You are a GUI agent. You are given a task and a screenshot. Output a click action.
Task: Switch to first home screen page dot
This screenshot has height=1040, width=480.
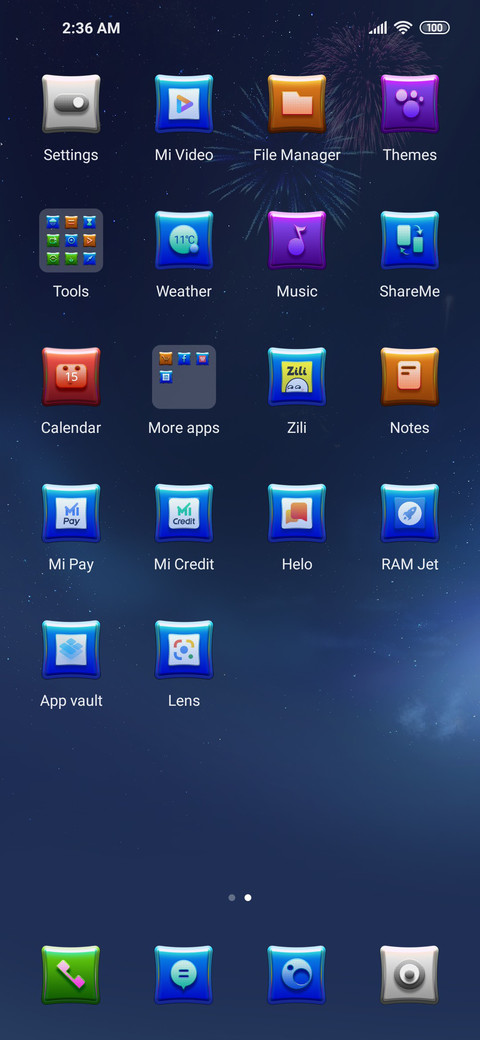click(231, 897)
